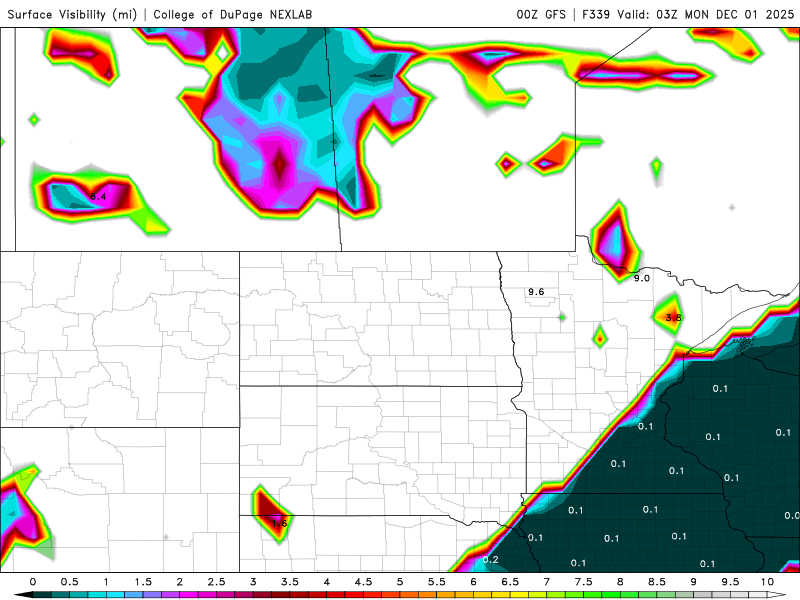
Task: Click the colorbar tick label 6.5
Action: [510, 582]
